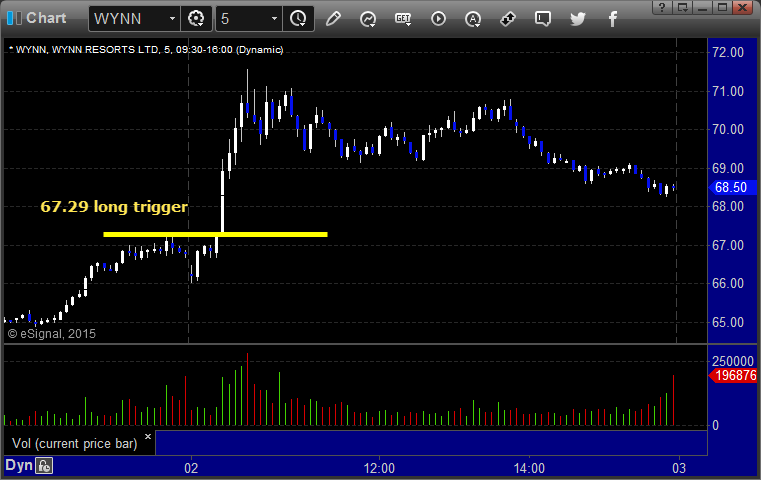Image resolution: width=761 pixels, height=480 pixels.
Task: Open the symbol settings gear menu
Action: pyautogui.click(x=196, y=19)
